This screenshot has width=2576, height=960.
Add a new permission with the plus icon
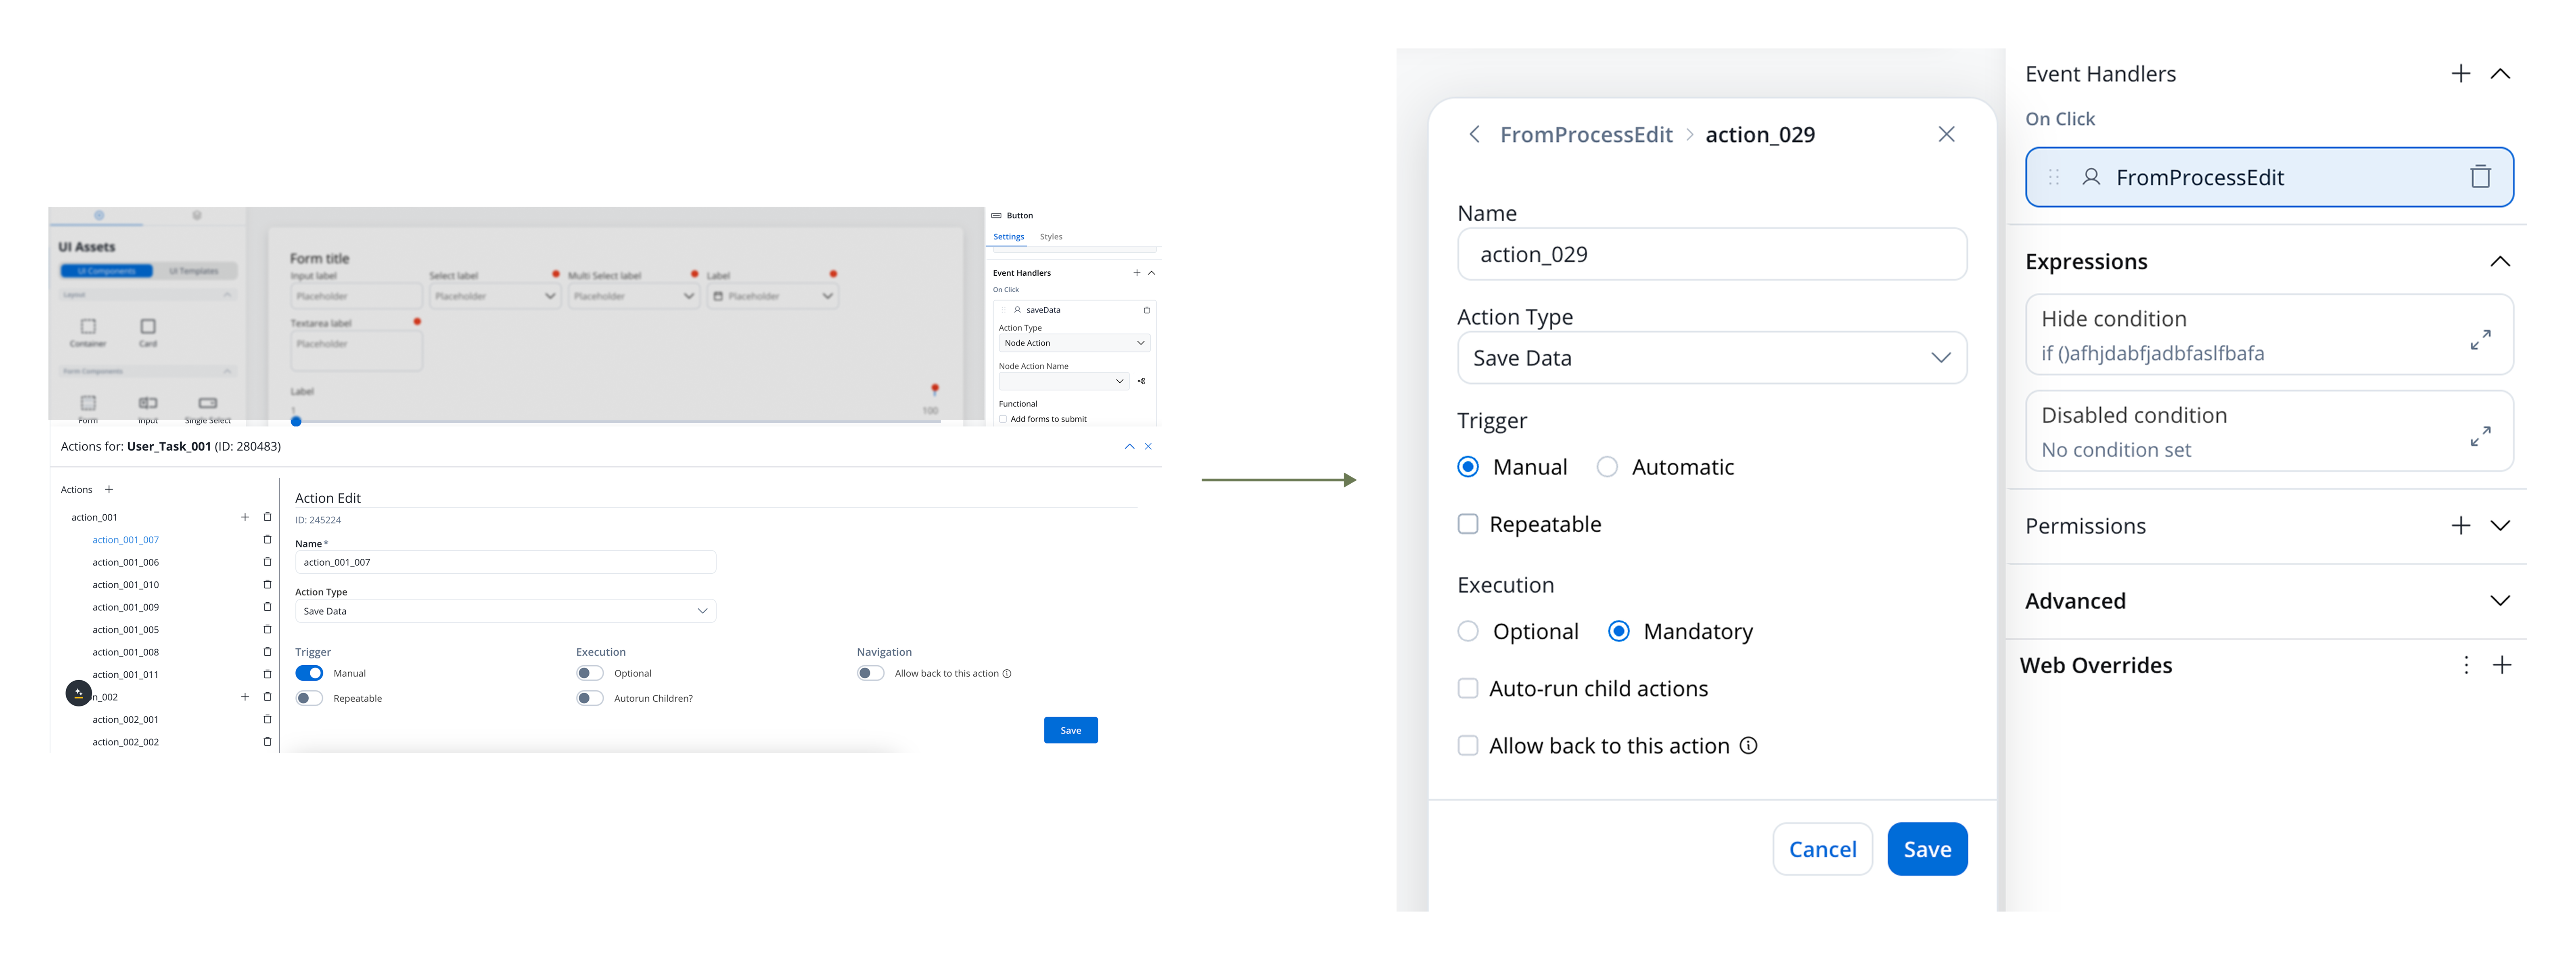point(2461,526)
